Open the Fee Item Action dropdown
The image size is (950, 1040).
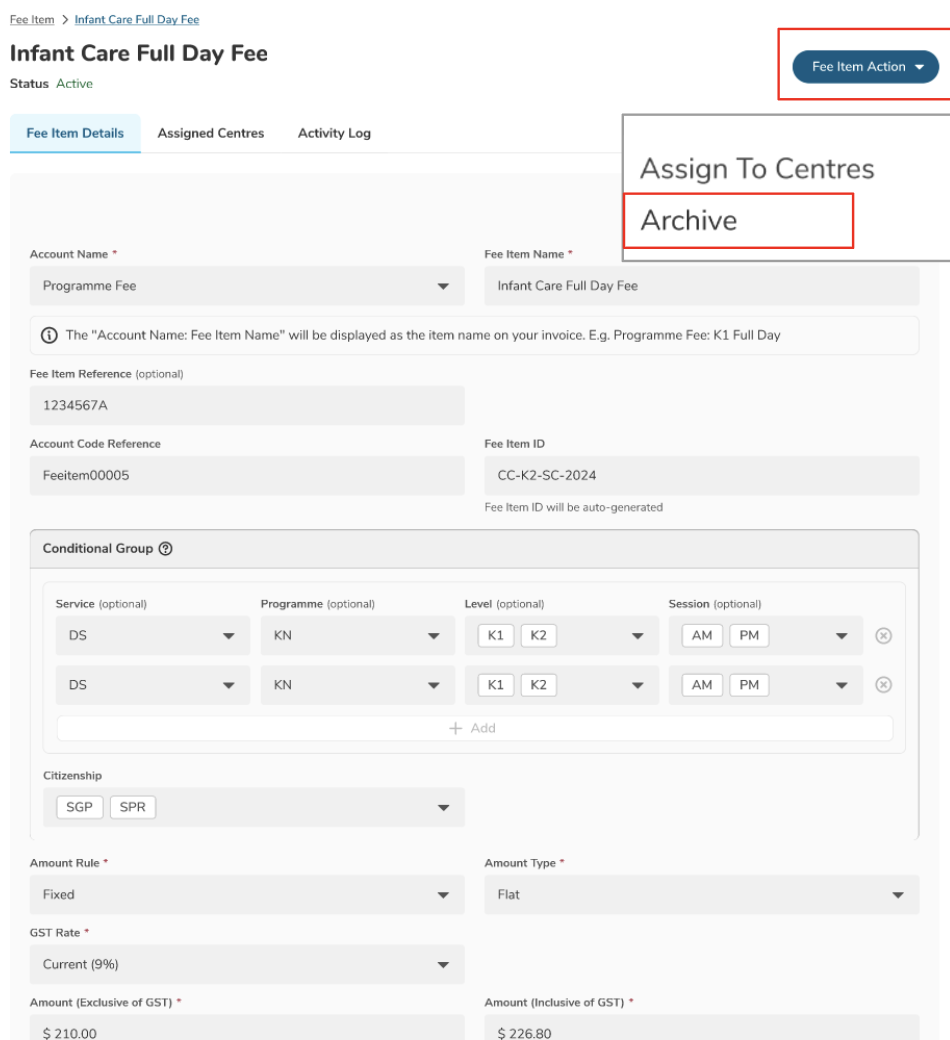865,67
